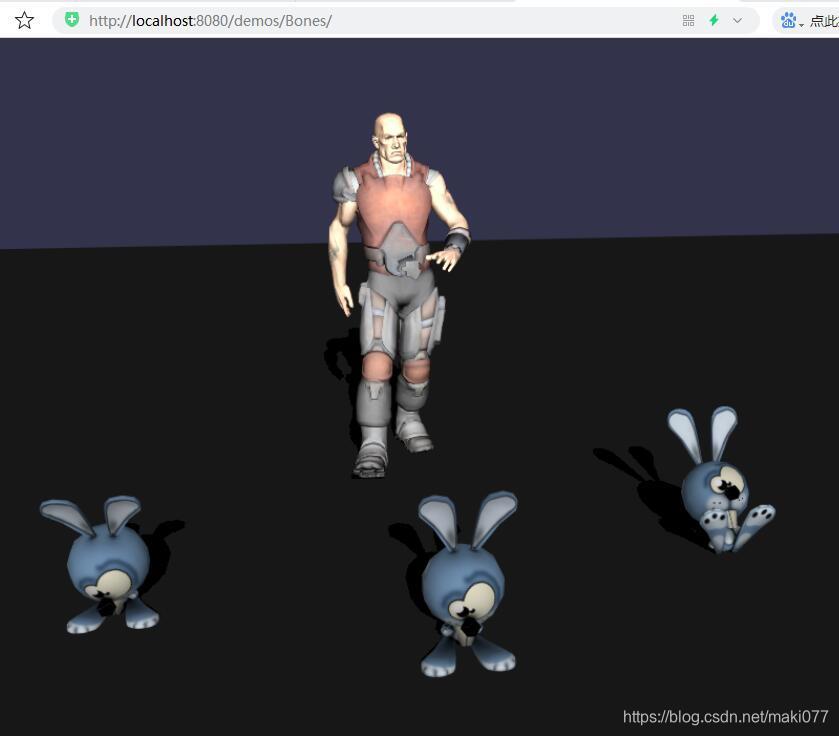Select the walking soldier character model

pos(397,294)
